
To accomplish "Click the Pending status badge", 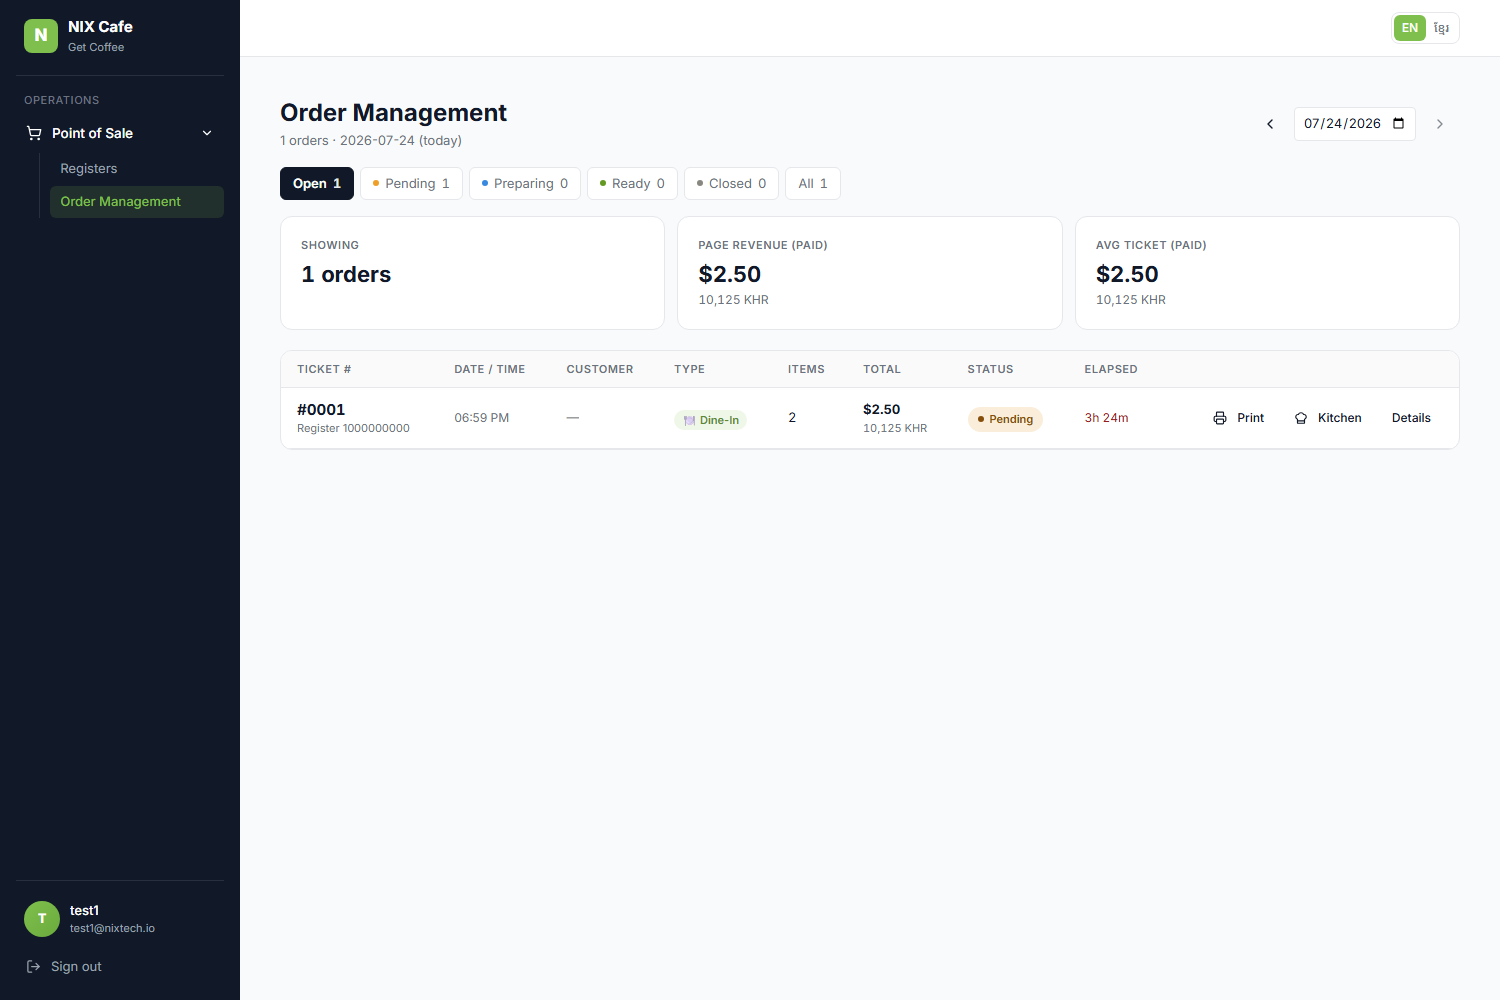I will click(x=1005, y=419).
